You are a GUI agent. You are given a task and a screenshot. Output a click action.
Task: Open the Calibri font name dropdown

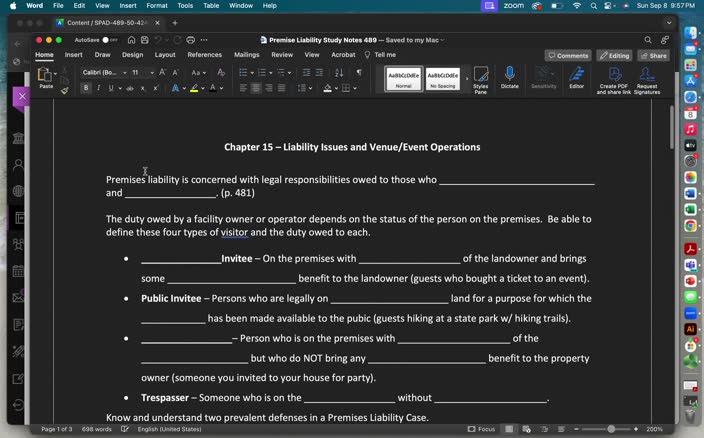tap(105, 73)
